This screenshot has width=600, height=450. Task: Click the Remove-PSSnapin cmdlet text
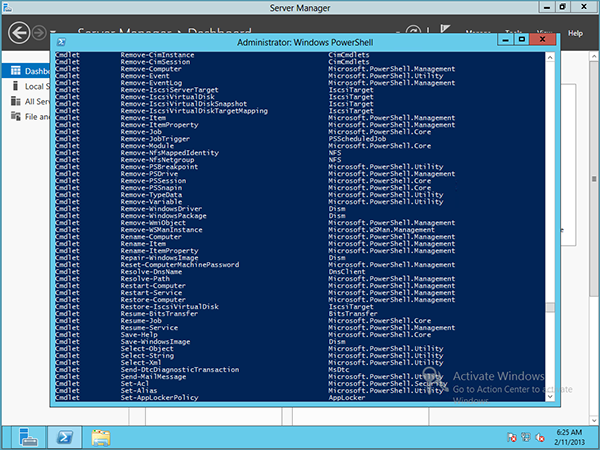point(151,188)
